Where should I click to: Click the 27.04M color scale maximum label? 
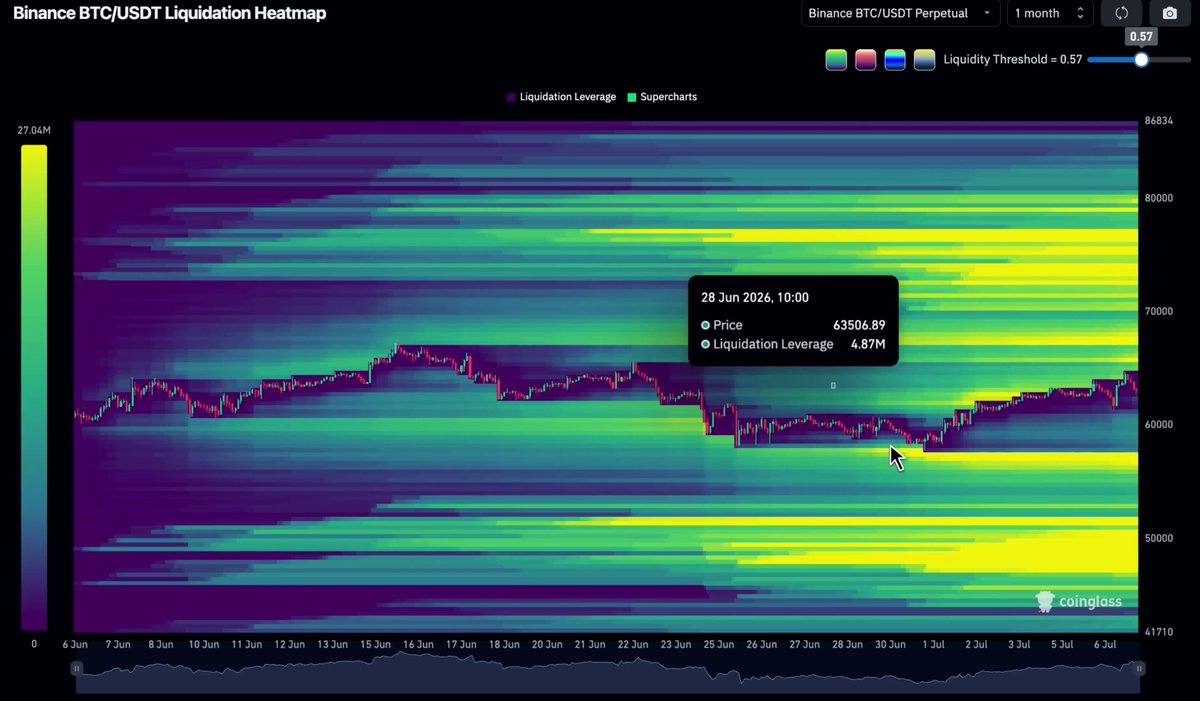34,131
